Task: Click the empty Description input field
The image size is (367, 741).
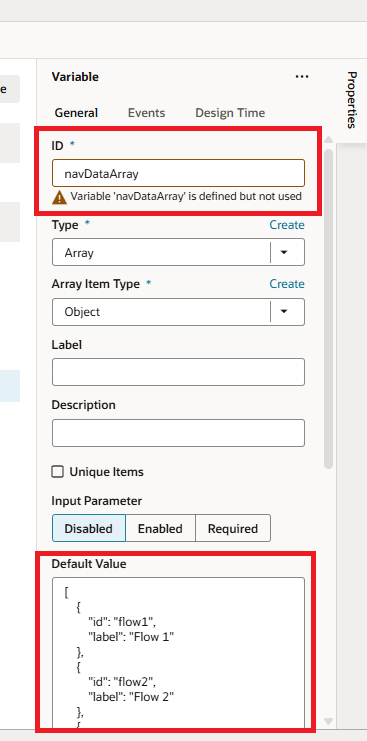Action: [x=179, y=433]
